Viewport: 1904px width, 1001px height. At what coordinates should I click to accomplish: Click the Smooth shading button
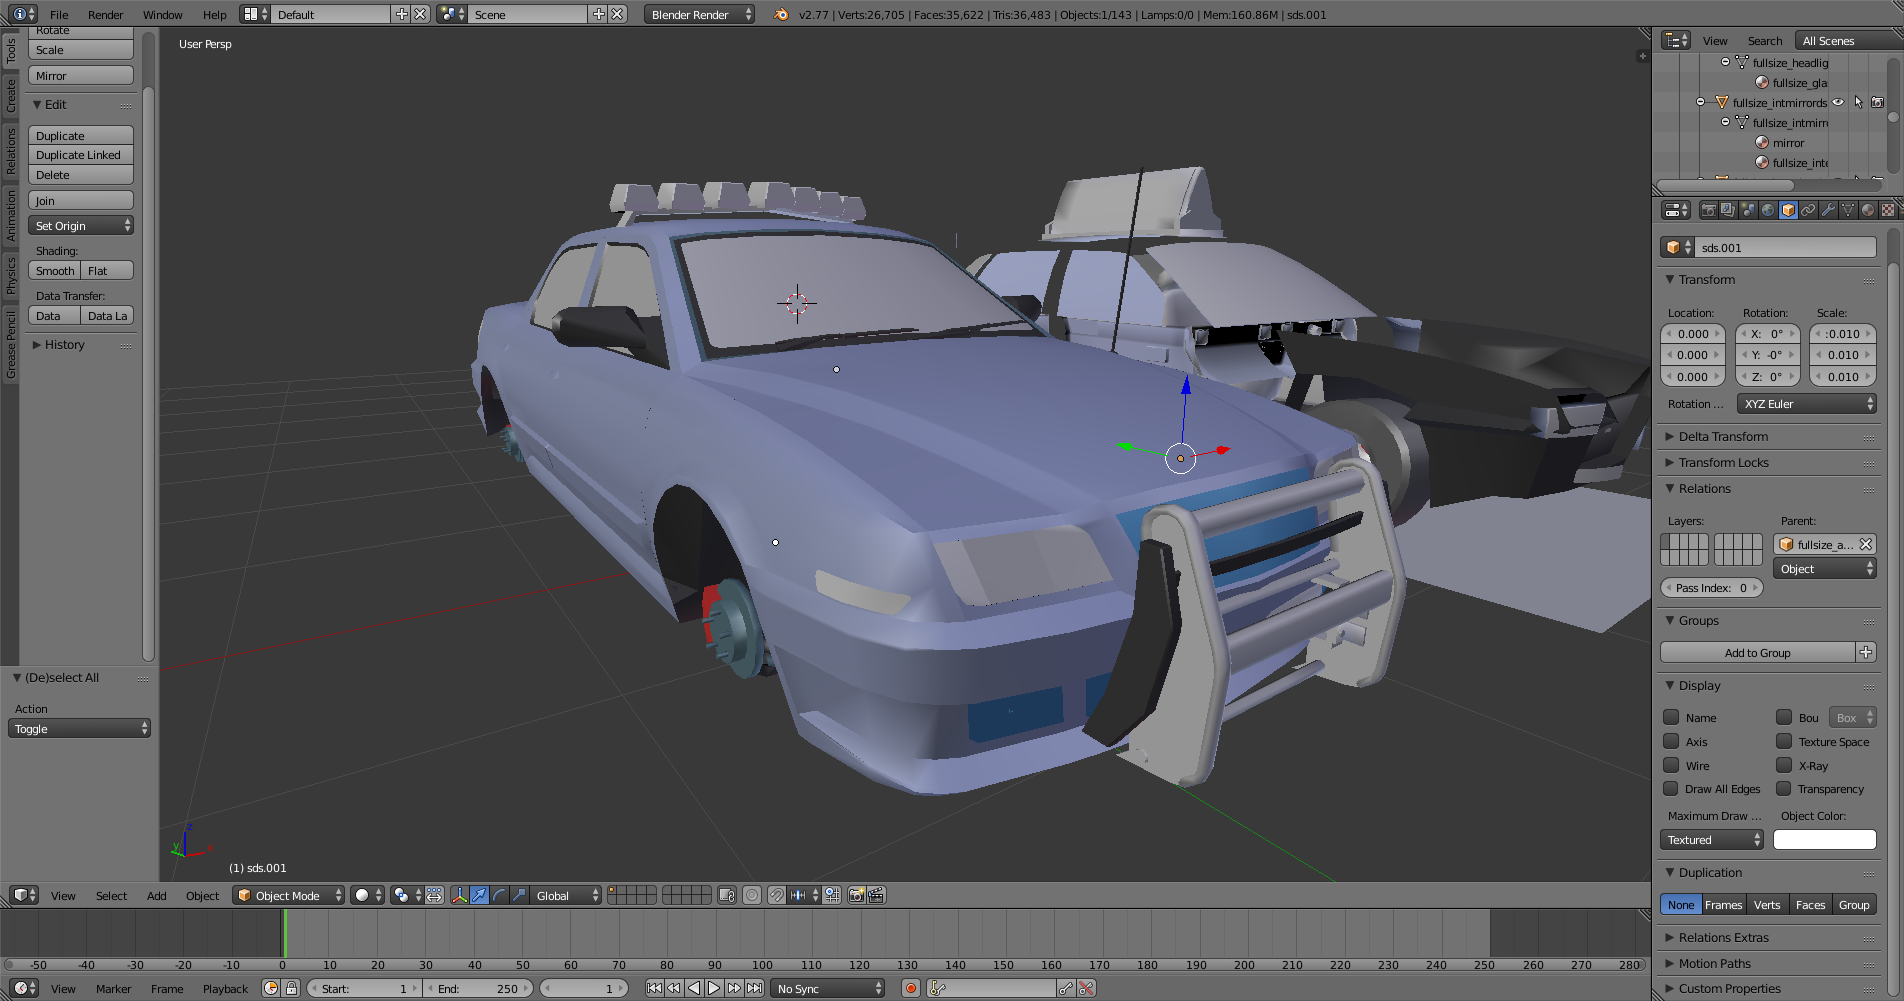pos(54,271)
